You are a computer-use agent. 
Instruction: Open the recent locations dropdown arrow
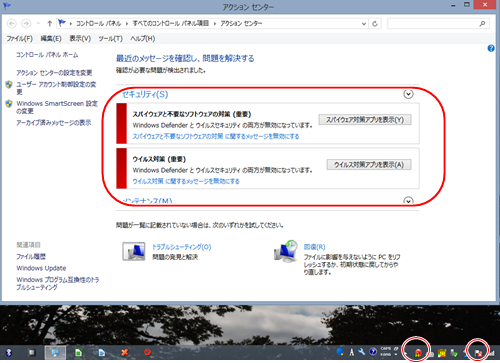click(38, 24)
